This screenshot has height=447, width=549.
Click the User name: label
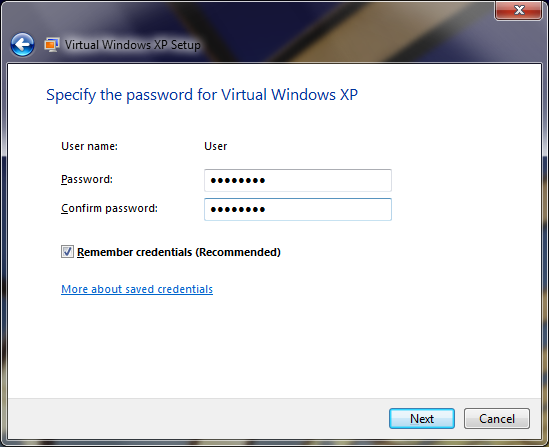click(x=89, y=146)
